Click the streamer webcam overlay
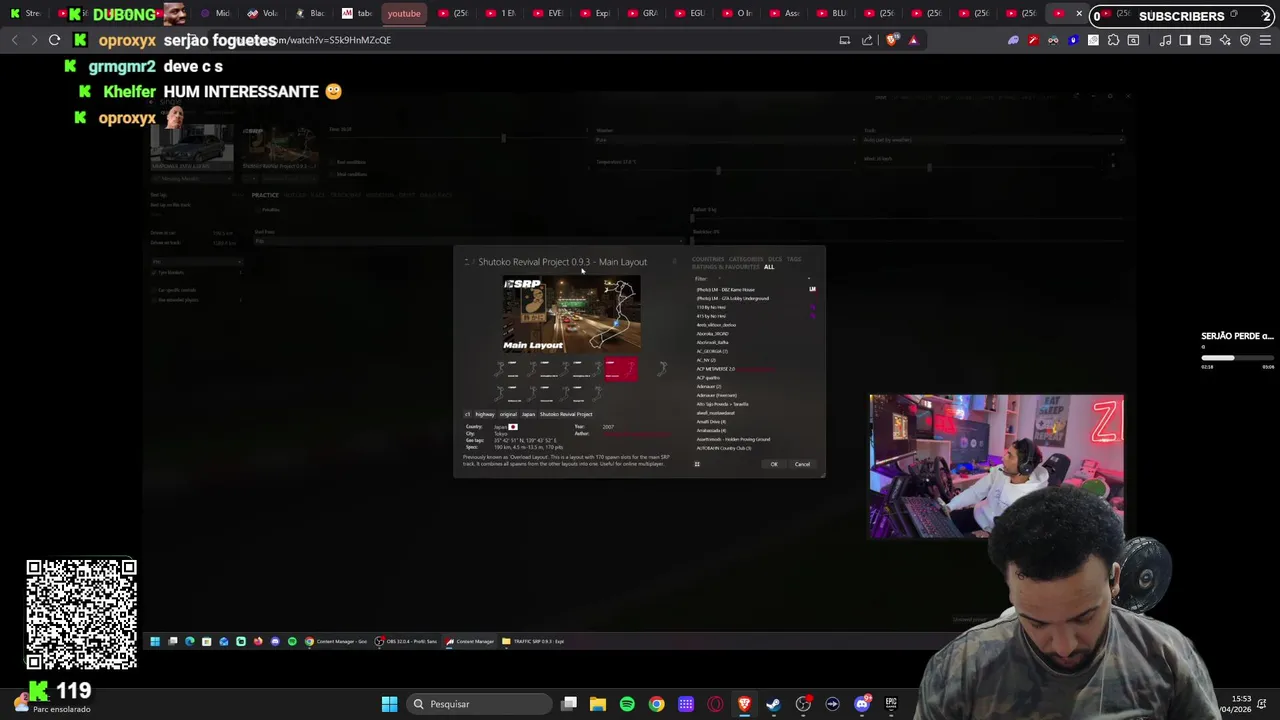 [x=996, y=466]
